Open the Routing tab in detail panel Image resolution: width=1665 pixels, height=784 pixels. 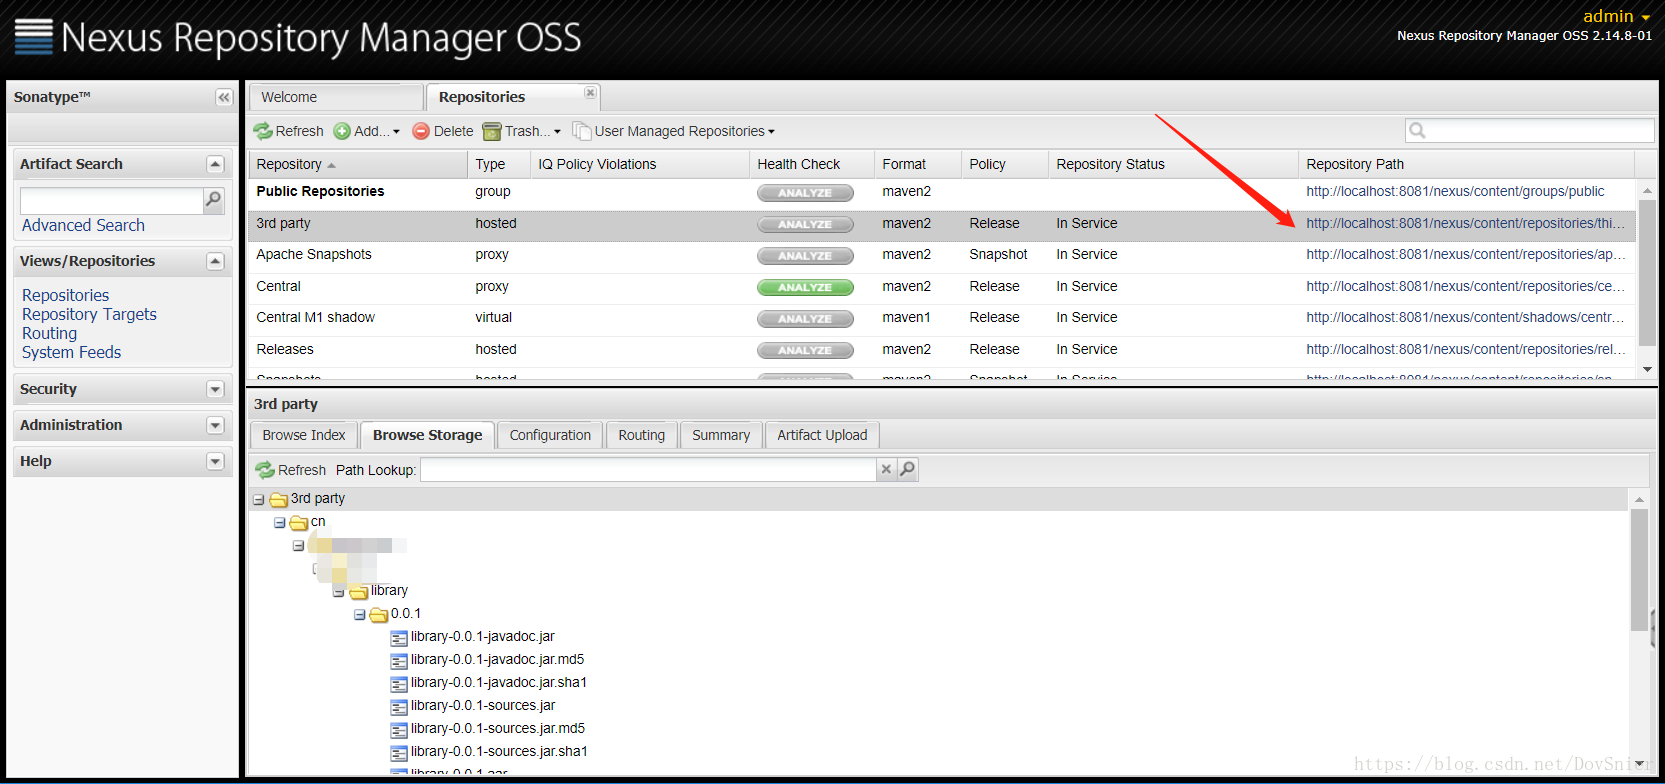(x=641, y=435)
